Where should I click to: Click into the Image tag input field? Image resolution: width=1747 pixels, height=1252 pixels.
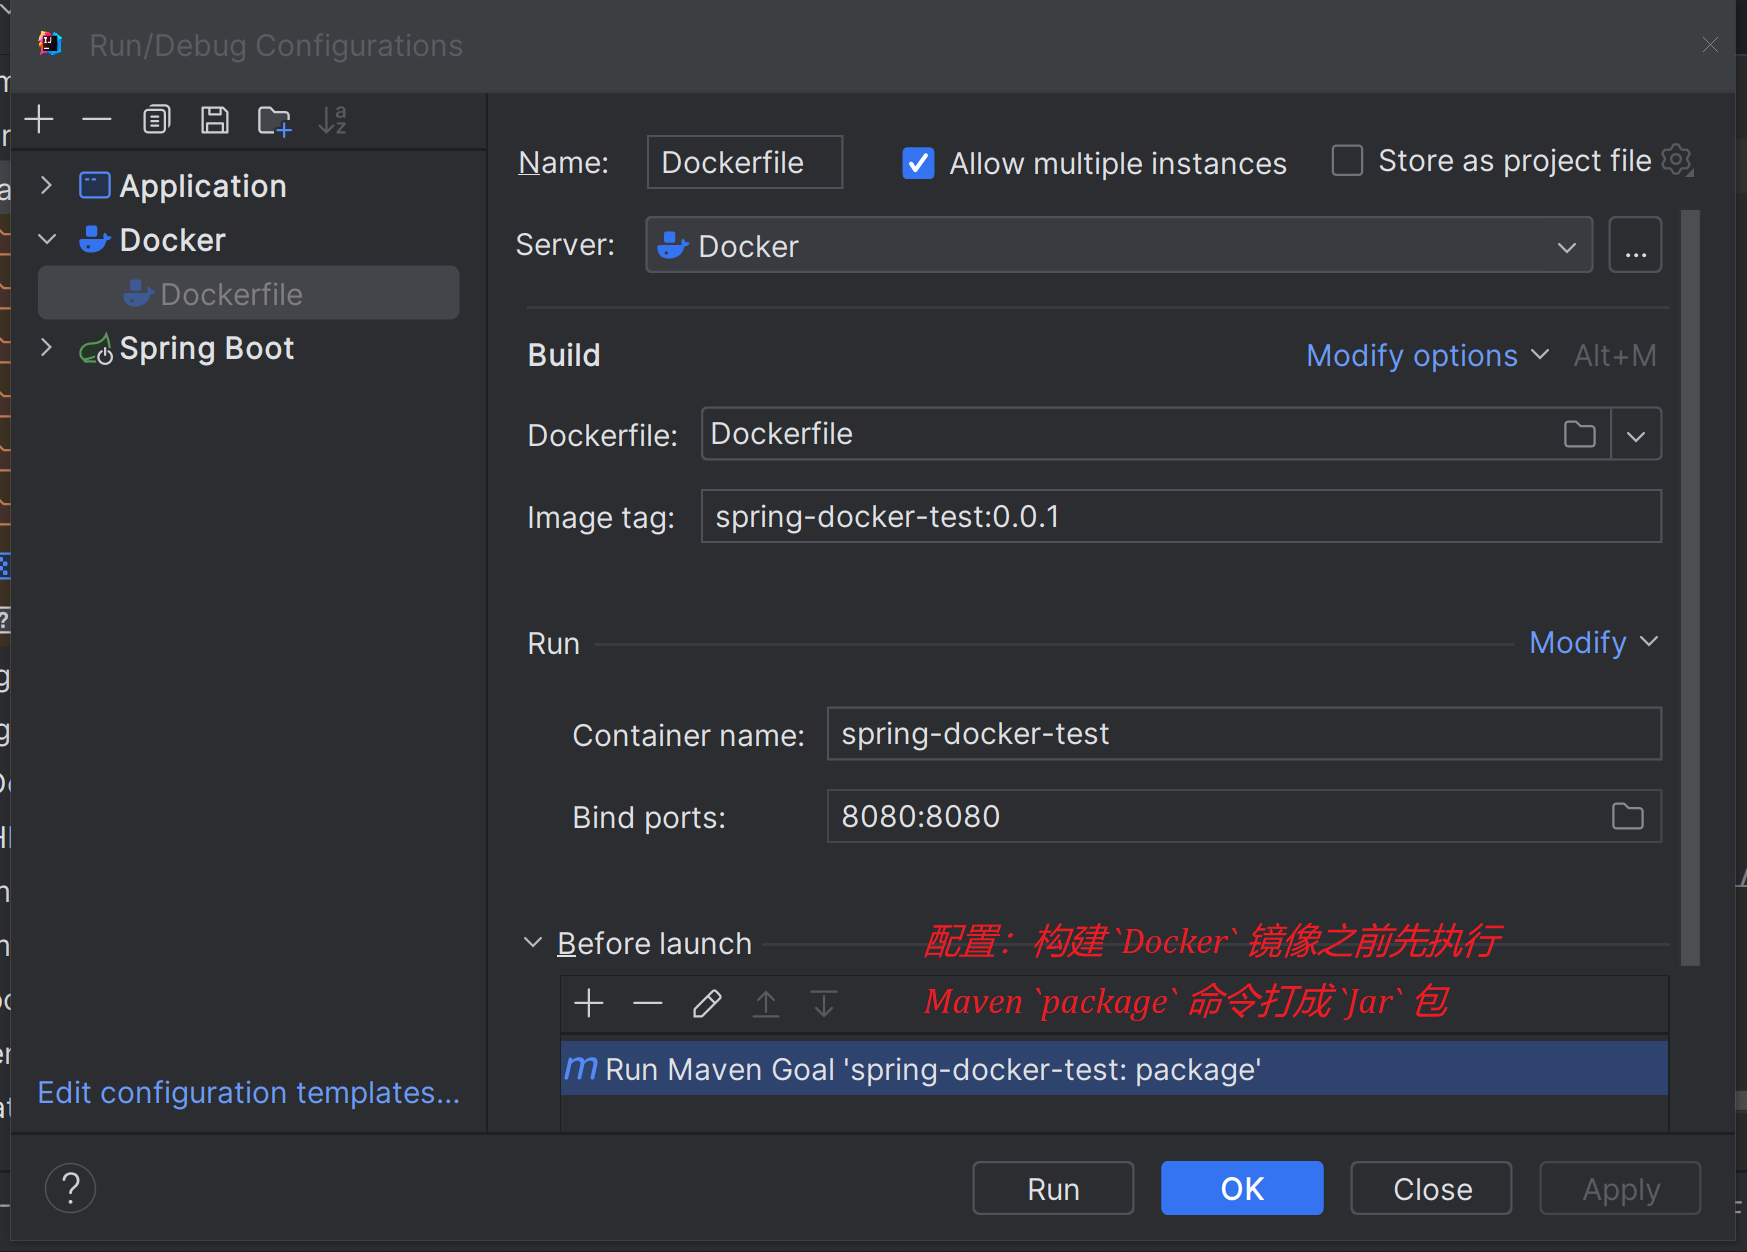1180,517
